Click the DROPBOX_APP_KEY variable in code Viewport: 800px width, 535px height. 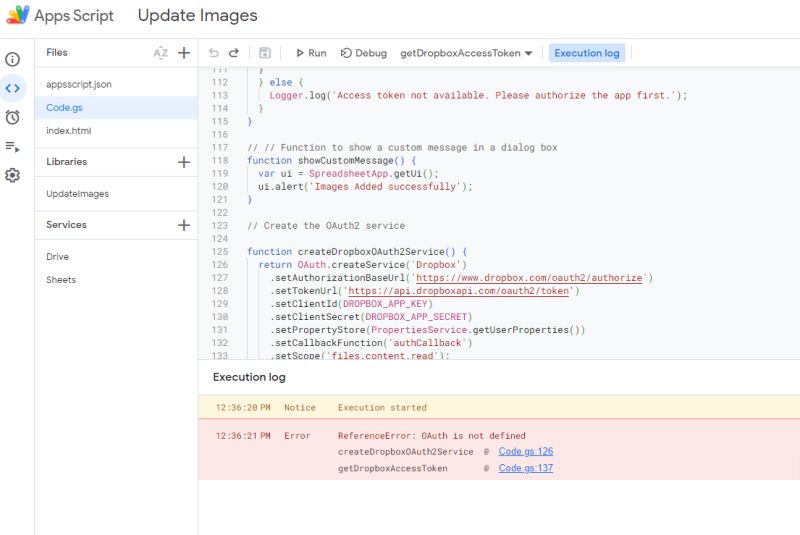coord(385,304)
